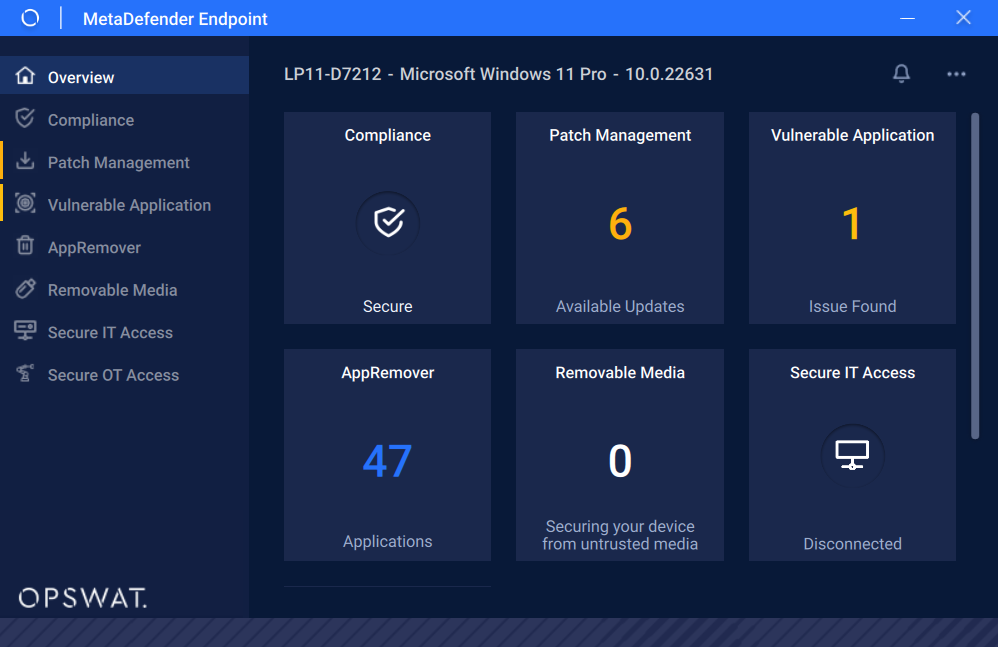Screen dimensions: 998x647
Task: Minimize the MetaDefender Endpoint window
Action: click(x=907, y=18)
